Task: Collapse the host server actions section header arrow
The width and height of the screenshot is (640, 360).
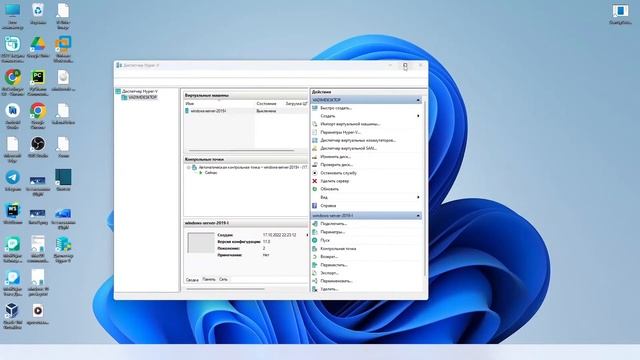Action: [418, 100]
